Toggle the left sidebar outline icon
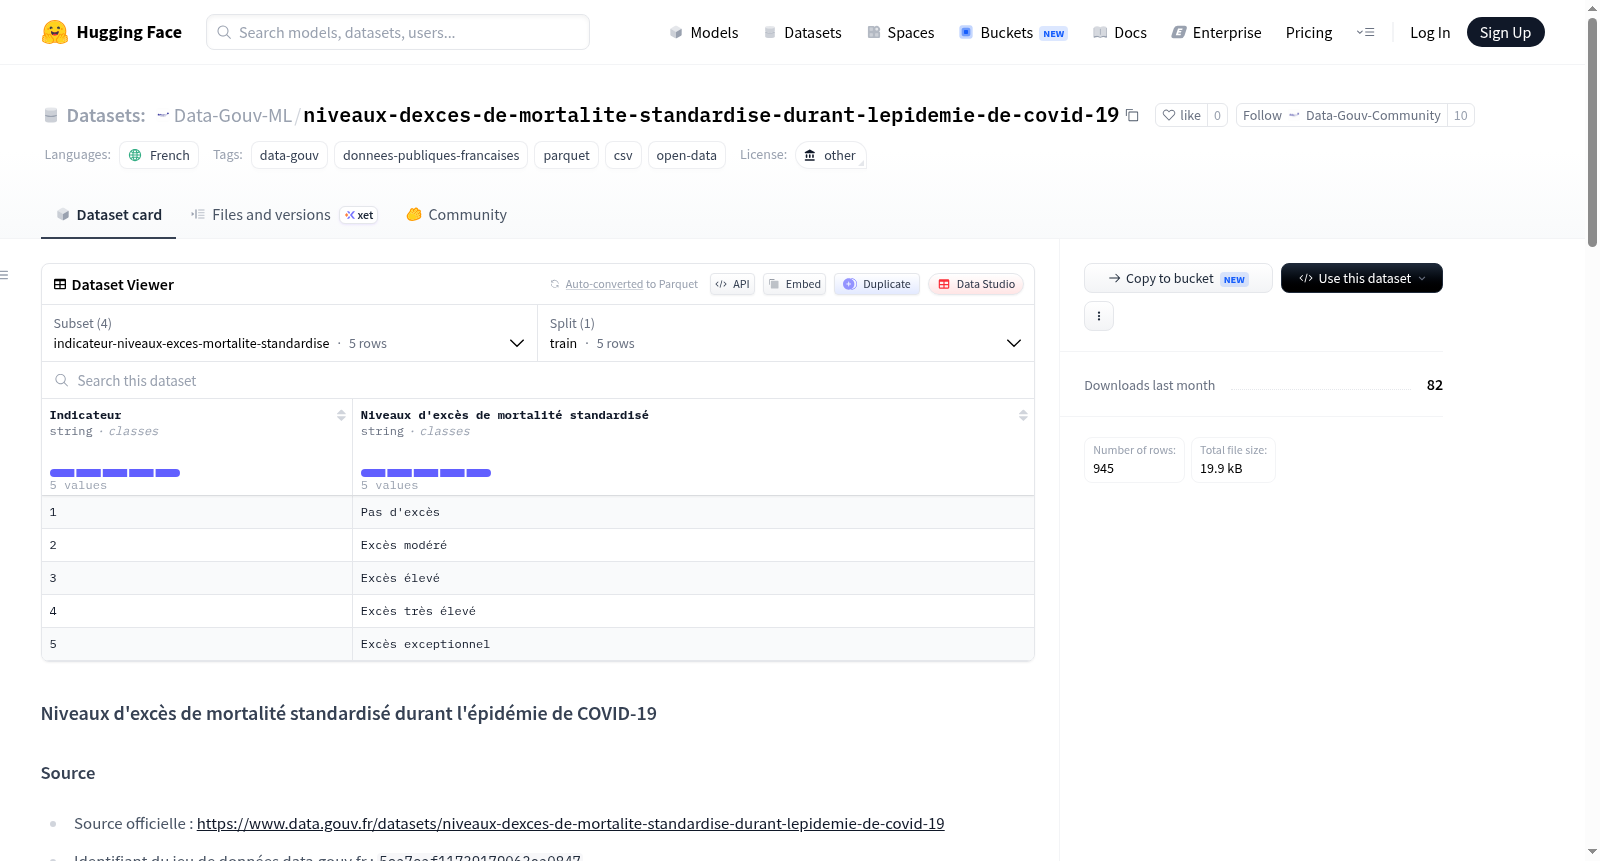 5,275
